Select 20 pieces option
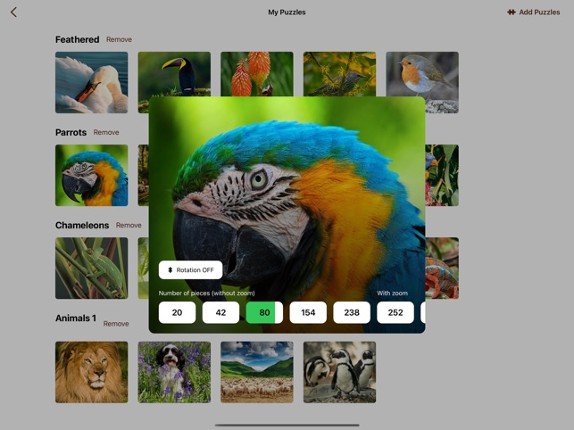 [177, 313]
